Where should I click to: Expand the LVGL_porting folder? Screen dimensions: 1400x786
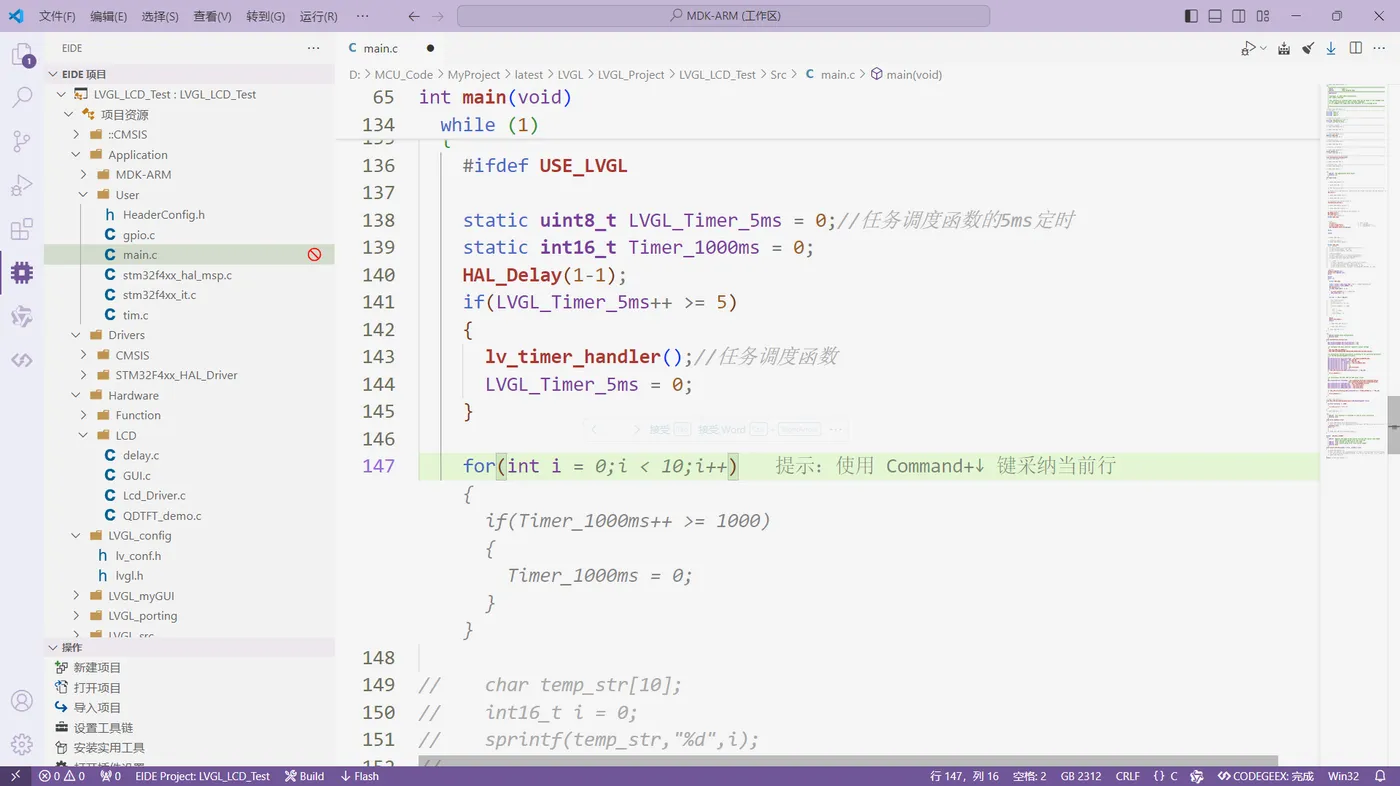77,615
